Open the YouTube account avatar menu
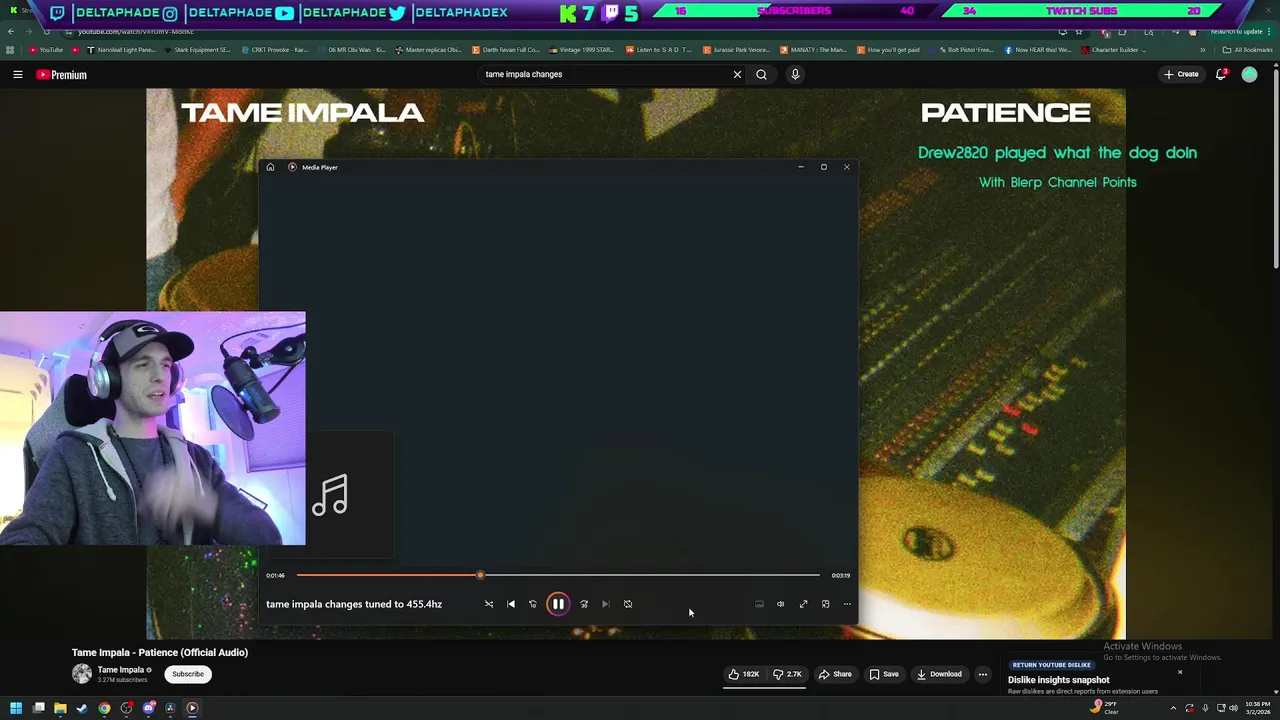This screenshot has height=720, width=1280. pos(1249,74)
